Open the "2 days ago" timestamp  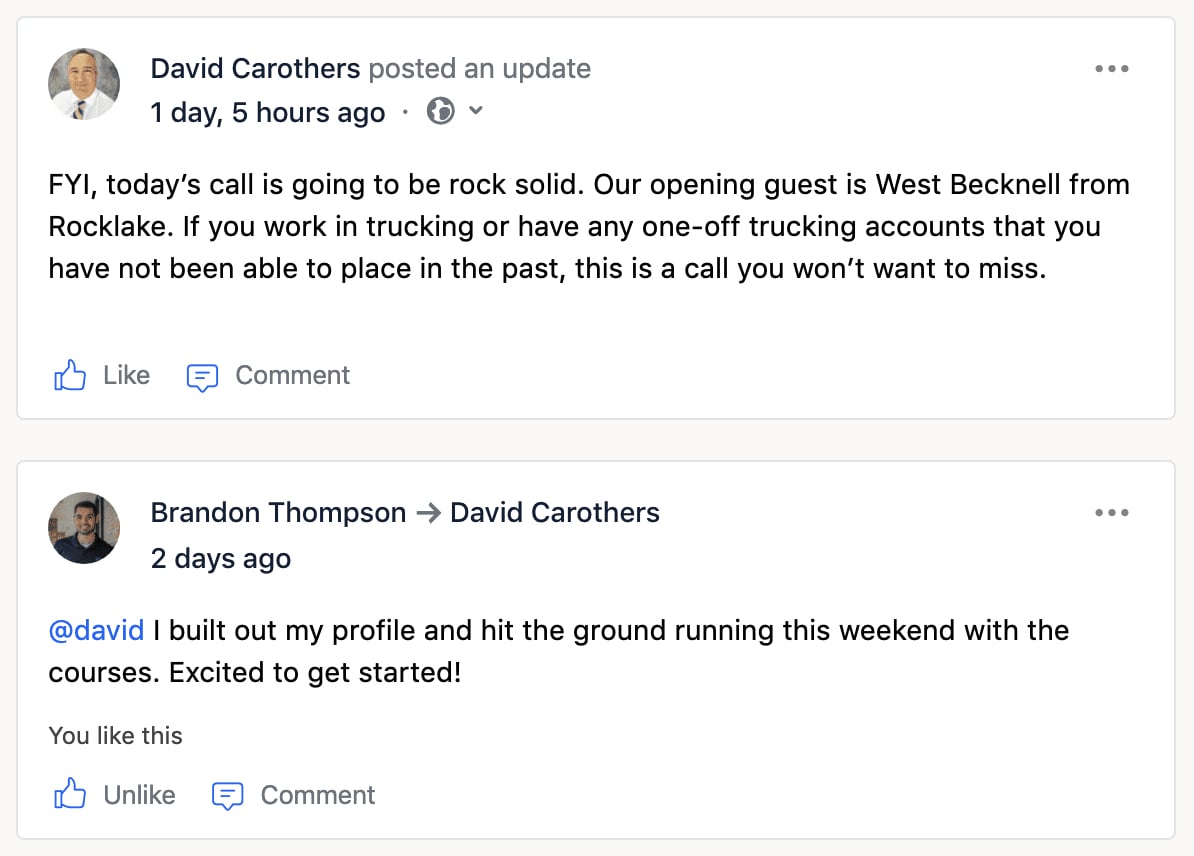pyautogui.click(x=220, y=558)
